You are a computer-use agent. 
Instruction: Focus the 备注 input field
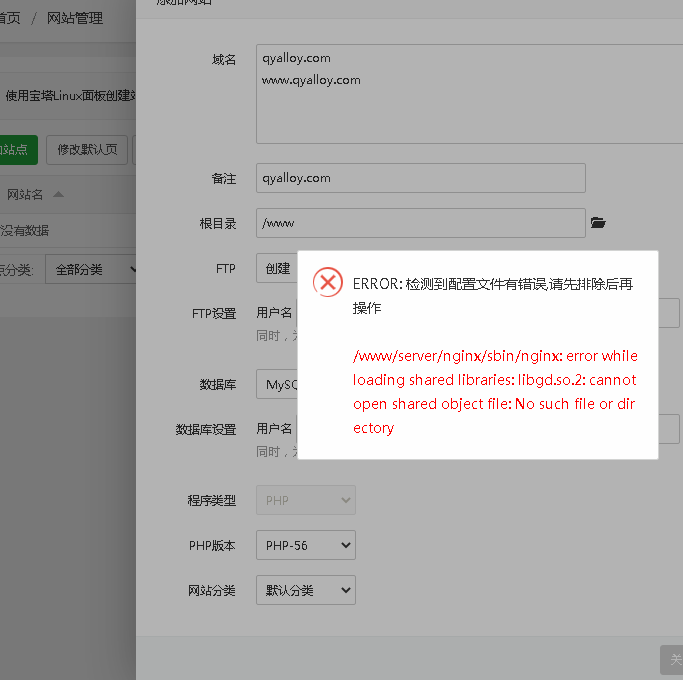click(x=420, y=178)
